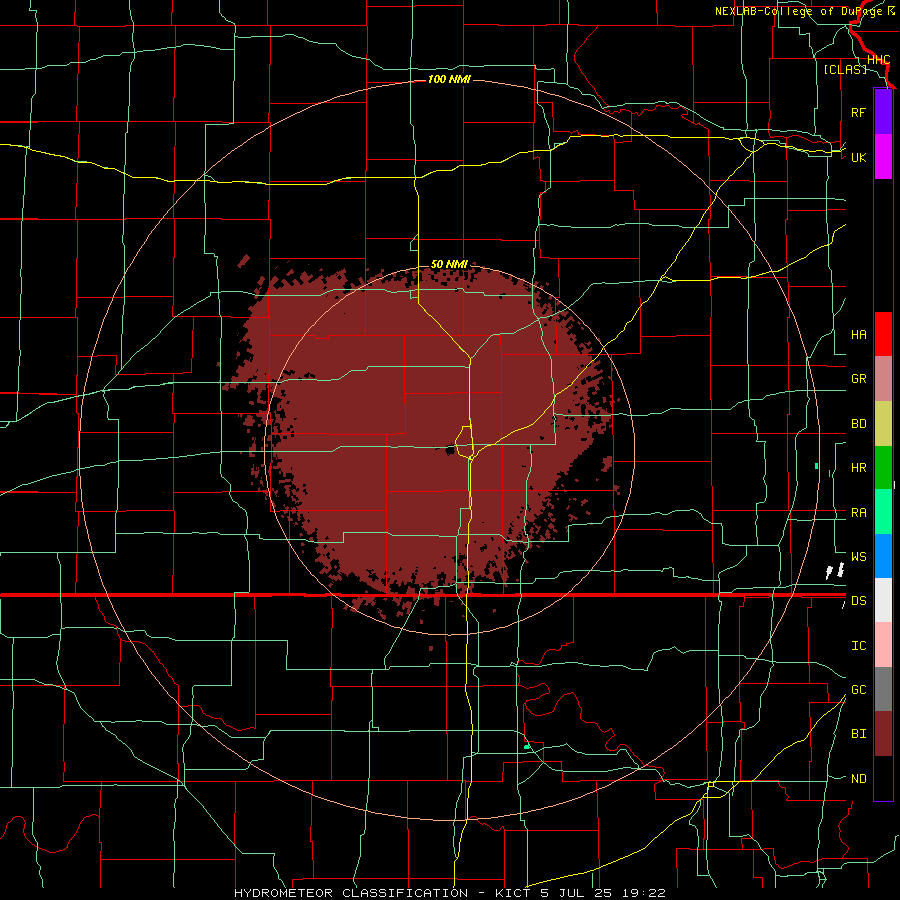Click the purple RF color swatch
Image resolution: width=900 pixels, height=900 pixels.
point(883,112)
